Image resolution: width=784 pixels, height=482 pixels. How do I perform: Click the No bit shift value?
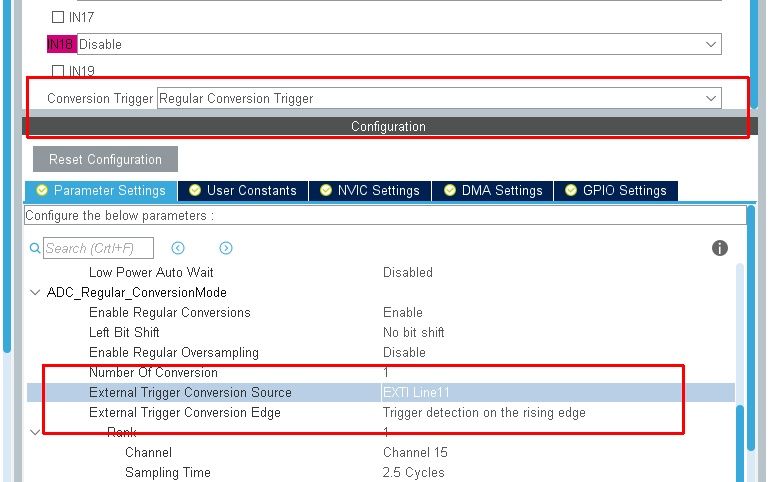[414, 332]
